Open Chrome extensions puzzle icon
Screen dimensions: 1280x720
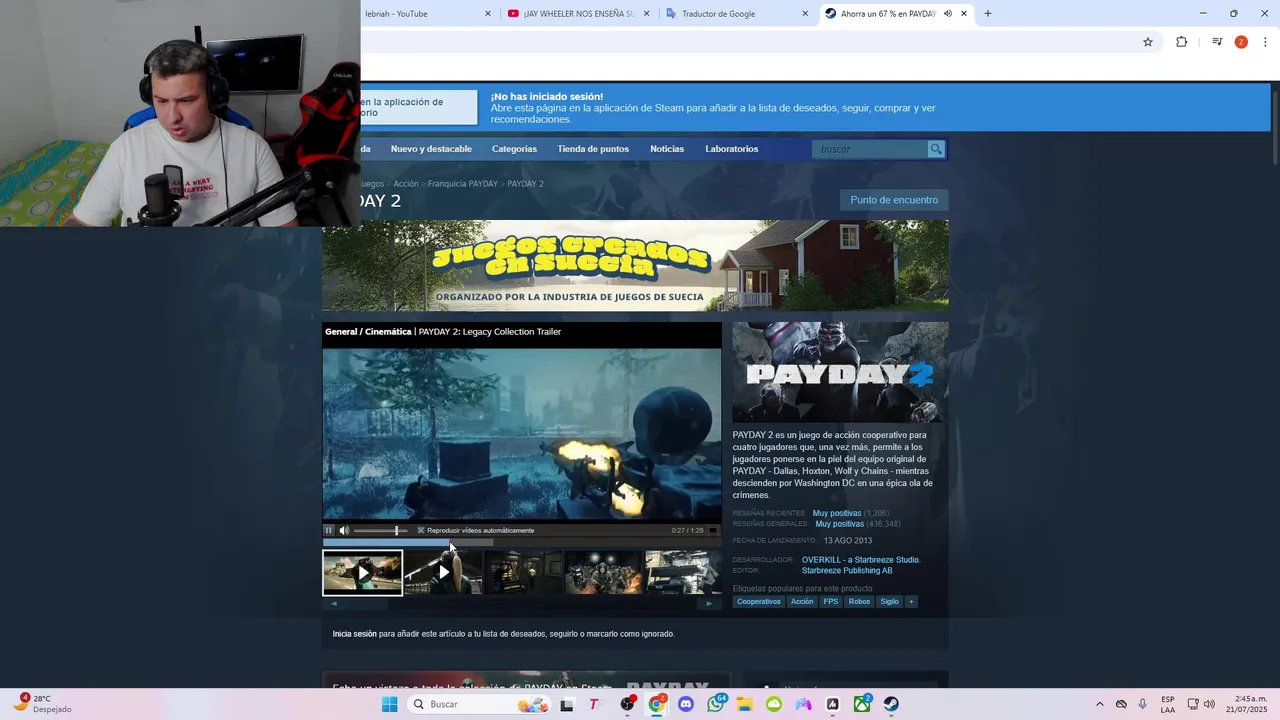[1182, 42]
